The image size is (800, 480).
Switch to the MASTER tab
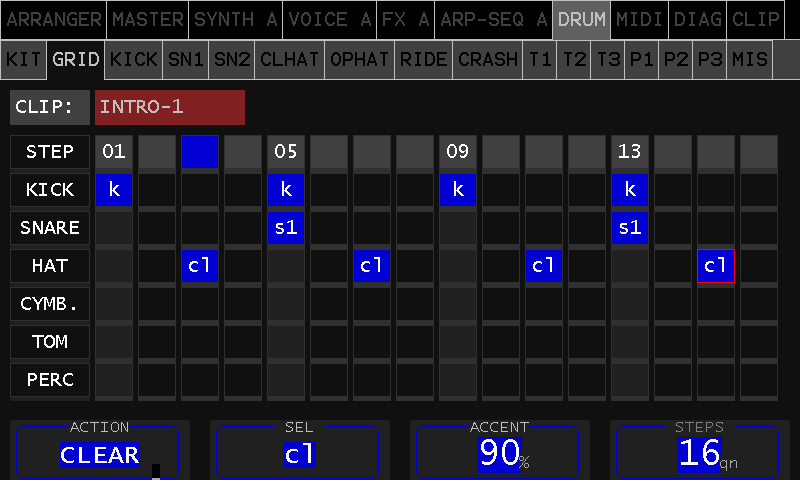tap(147, 20)
